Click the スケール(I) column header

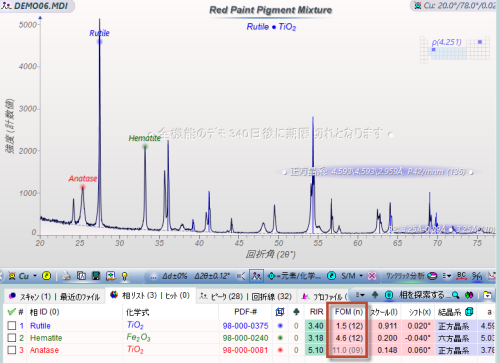(384, 312)
